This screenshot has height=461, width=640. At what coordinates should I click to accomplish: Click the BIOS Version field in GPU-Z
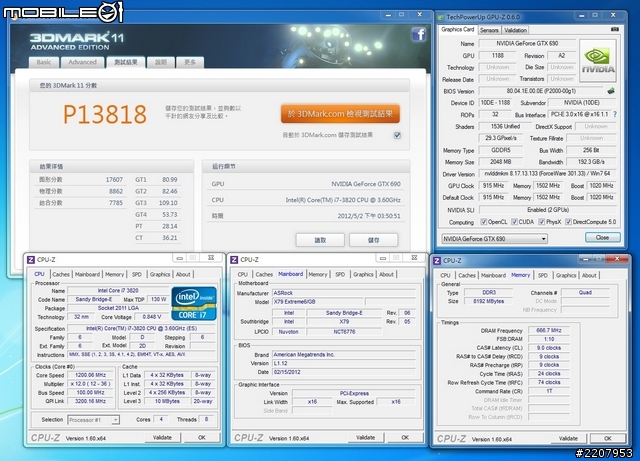click(540, 91)
